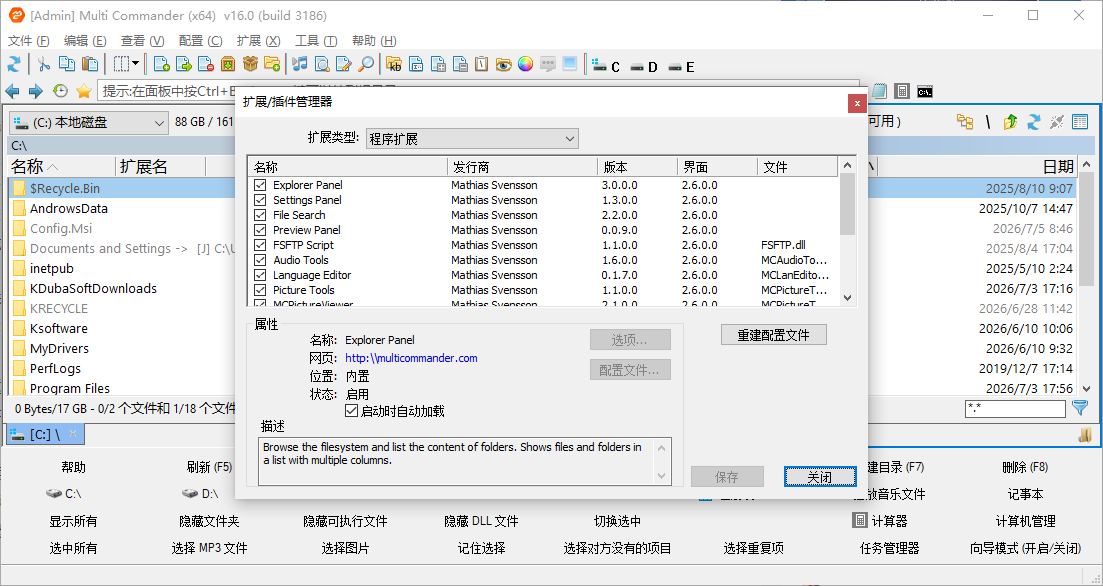Viewport: 1103px width, 586px height.
Task: Disable the Audio Tools extension checkbox
Action: (x=260, y=260)
